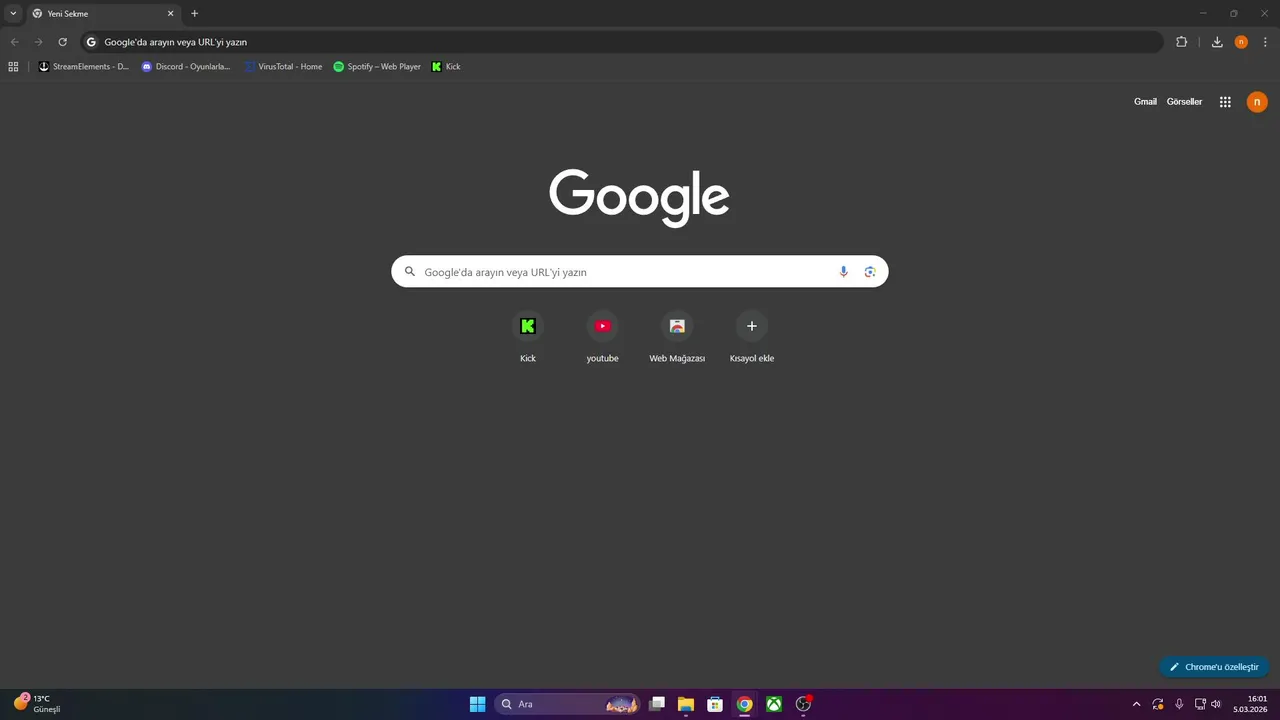Screen dimensions: 1280x720
Task: Click the microphone tray icon
Action: click(x=1179, y=704)
